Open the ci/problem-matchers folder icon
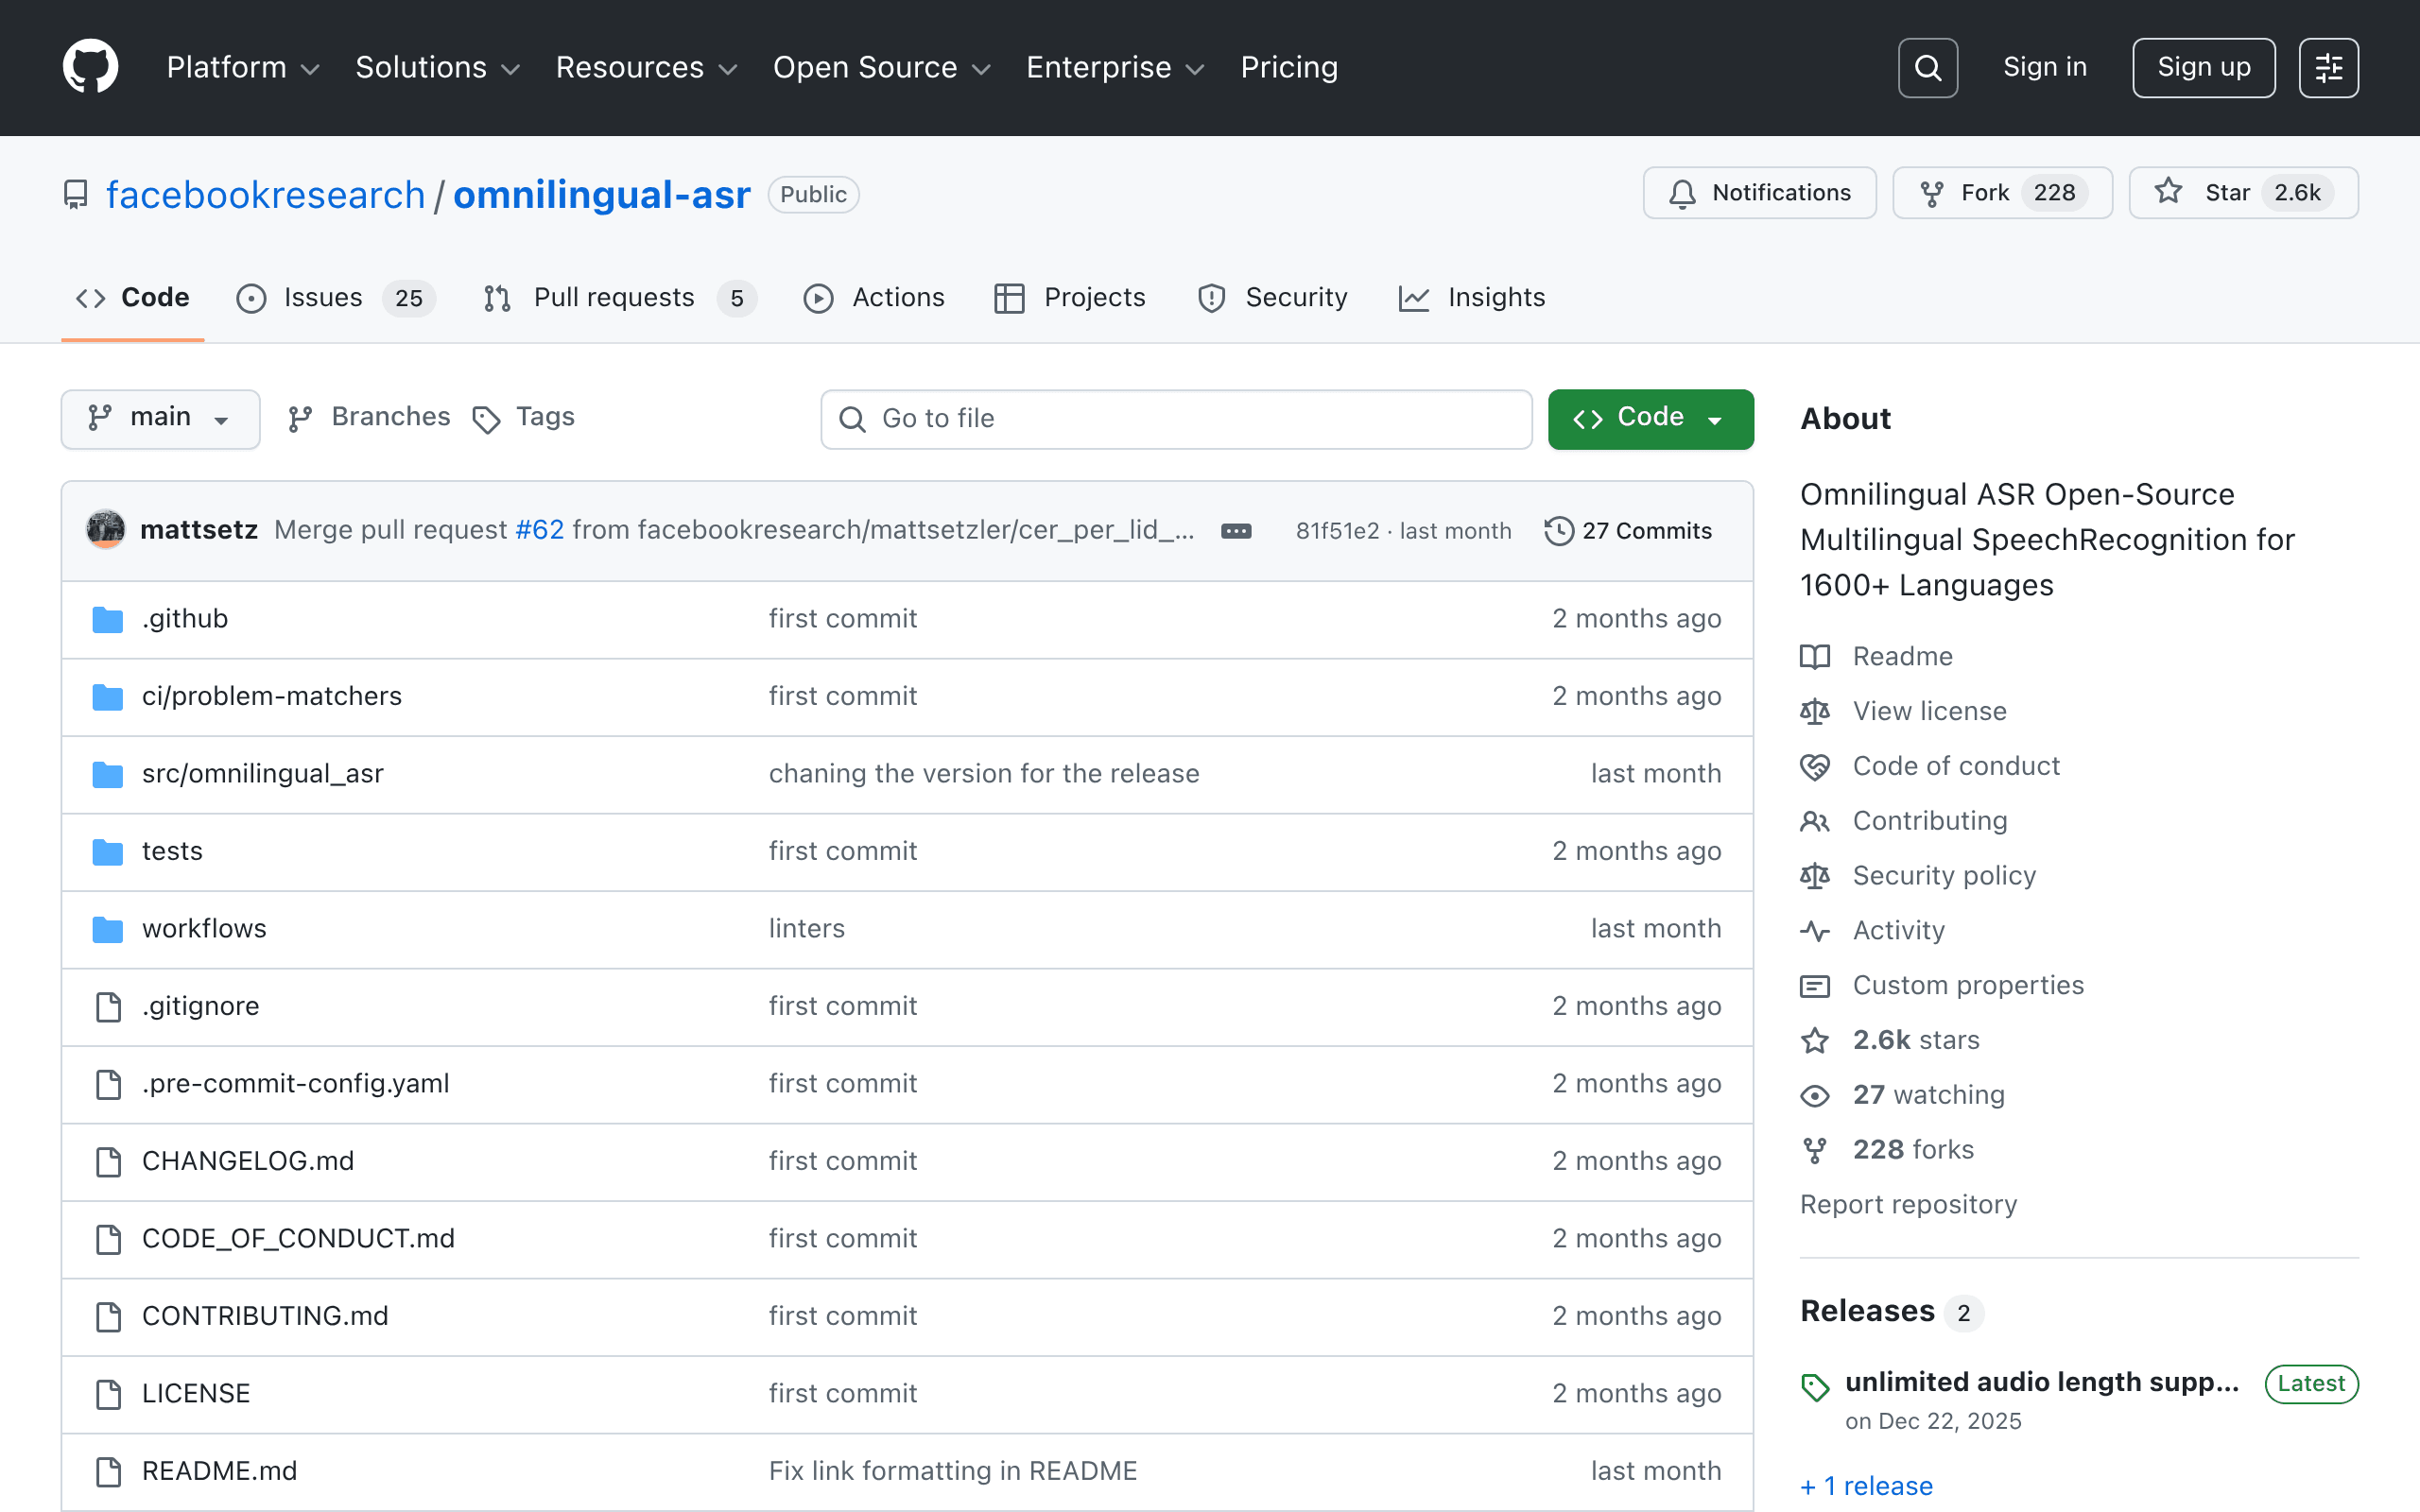The height and width of the screenshot is (1512, 2420). tap(108, 696)
